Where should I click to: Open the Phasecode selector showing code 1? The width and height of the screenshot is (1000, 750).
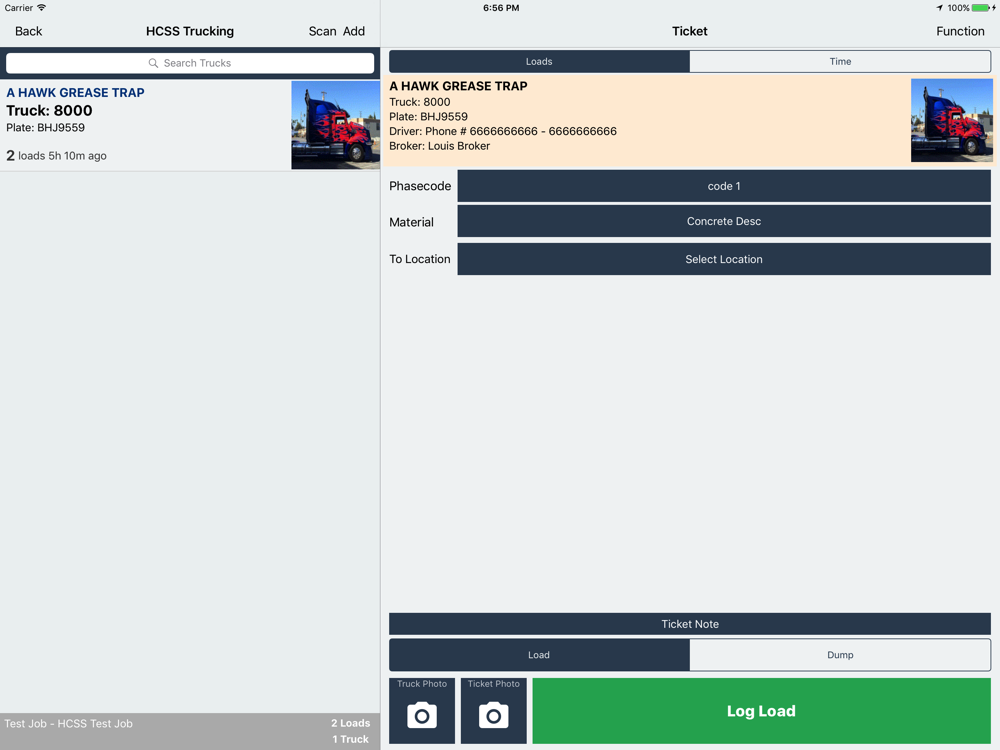[724, 186]
